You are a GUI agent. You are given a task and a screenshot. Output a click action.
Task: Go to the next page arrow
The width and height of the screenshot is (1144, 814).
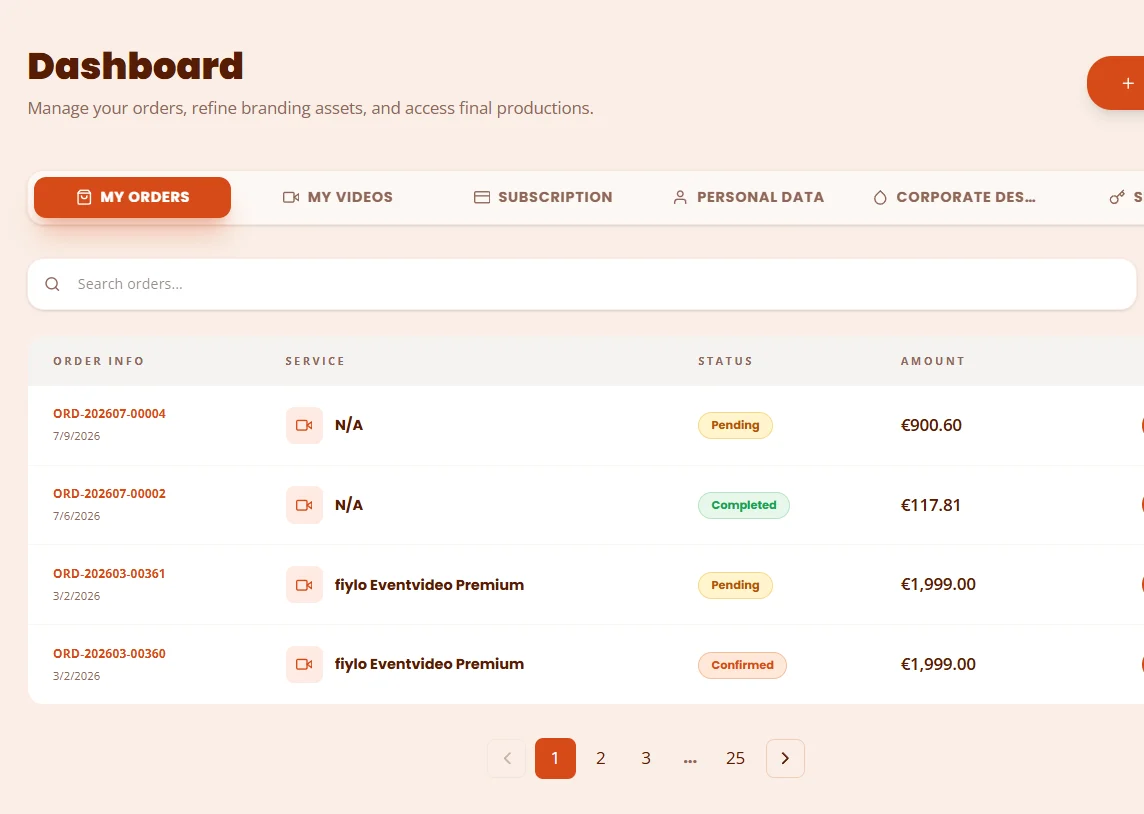click(785, 759)
